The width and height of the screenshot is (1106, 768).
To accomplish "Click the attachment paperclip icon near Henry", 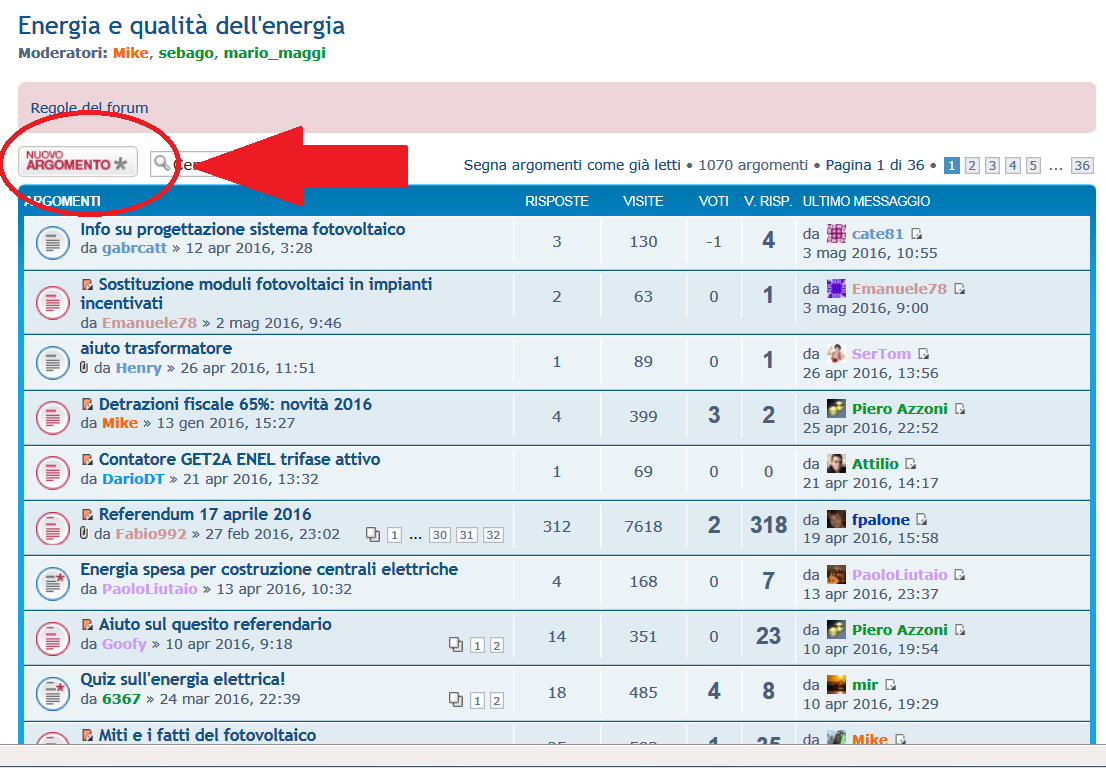I will [x=85, y=368].
